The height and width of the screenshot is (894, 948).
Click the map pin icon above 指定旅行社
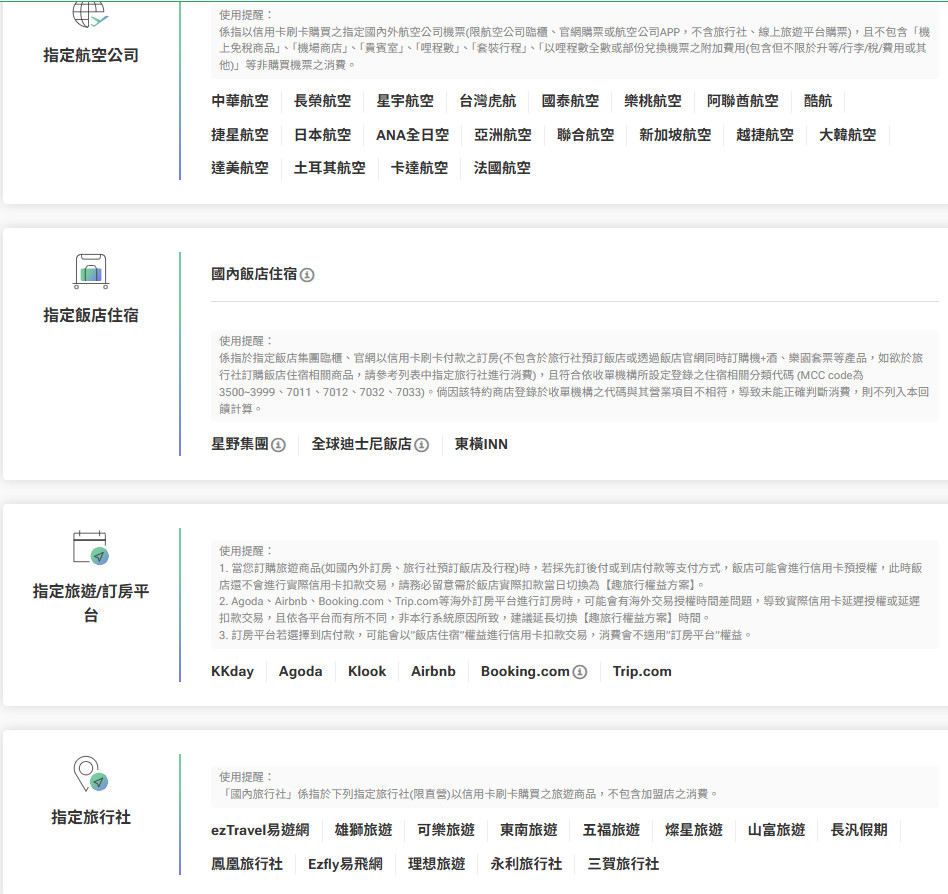pyautogui.click(x=90, y=775)
